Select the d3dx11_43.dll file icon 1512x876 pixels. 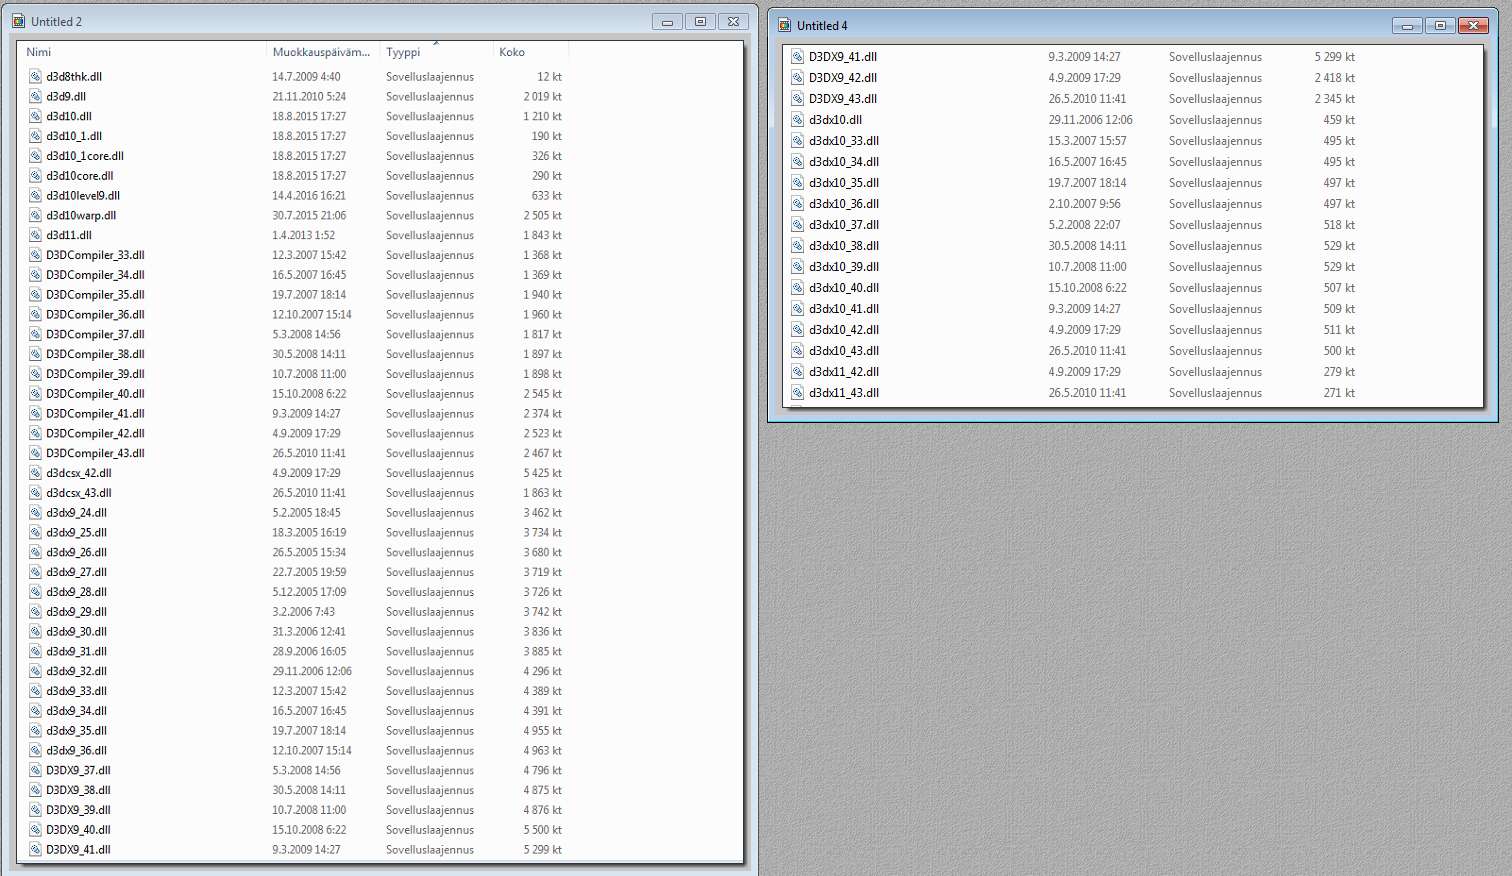tap(797, 393)
